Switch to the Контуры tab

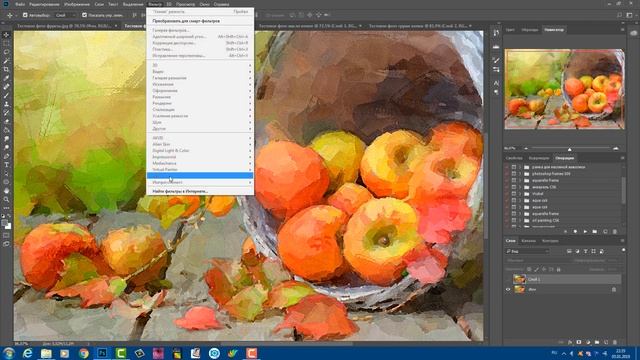point(550,241)
